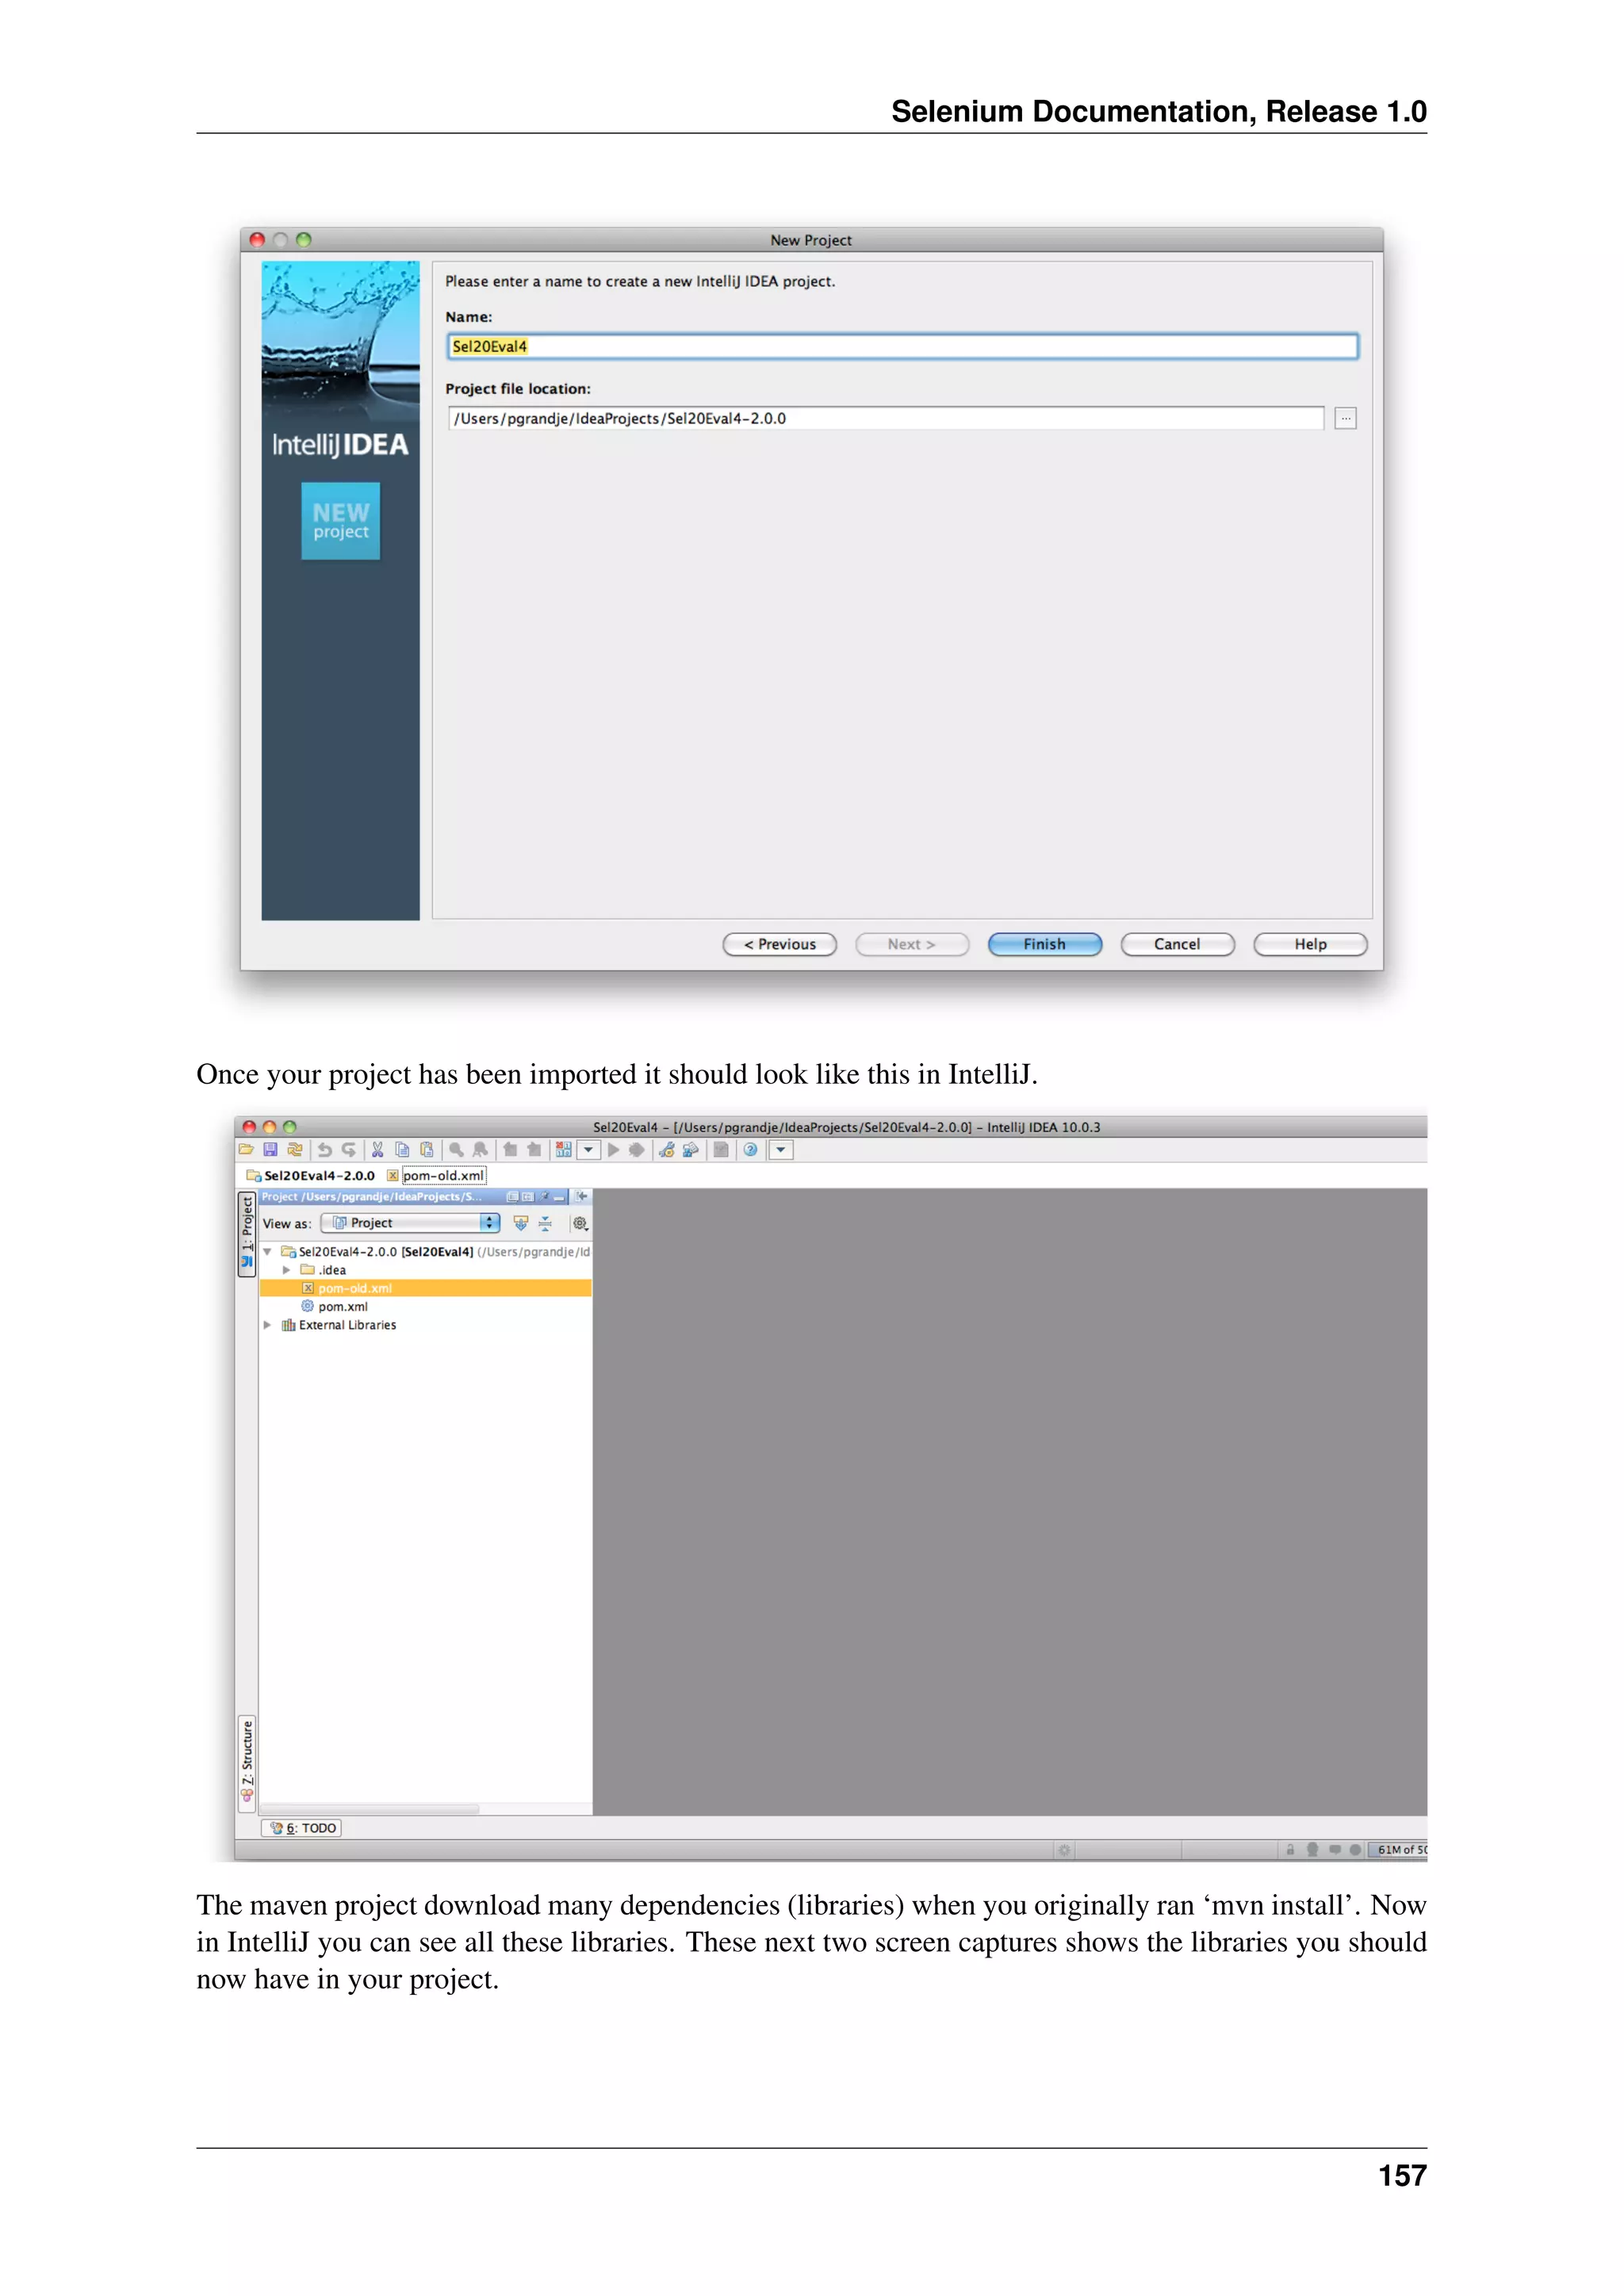Click the Collapse All icon in Project panel
This screenshot has width=1624, height=2296.
coord(545,1223)
